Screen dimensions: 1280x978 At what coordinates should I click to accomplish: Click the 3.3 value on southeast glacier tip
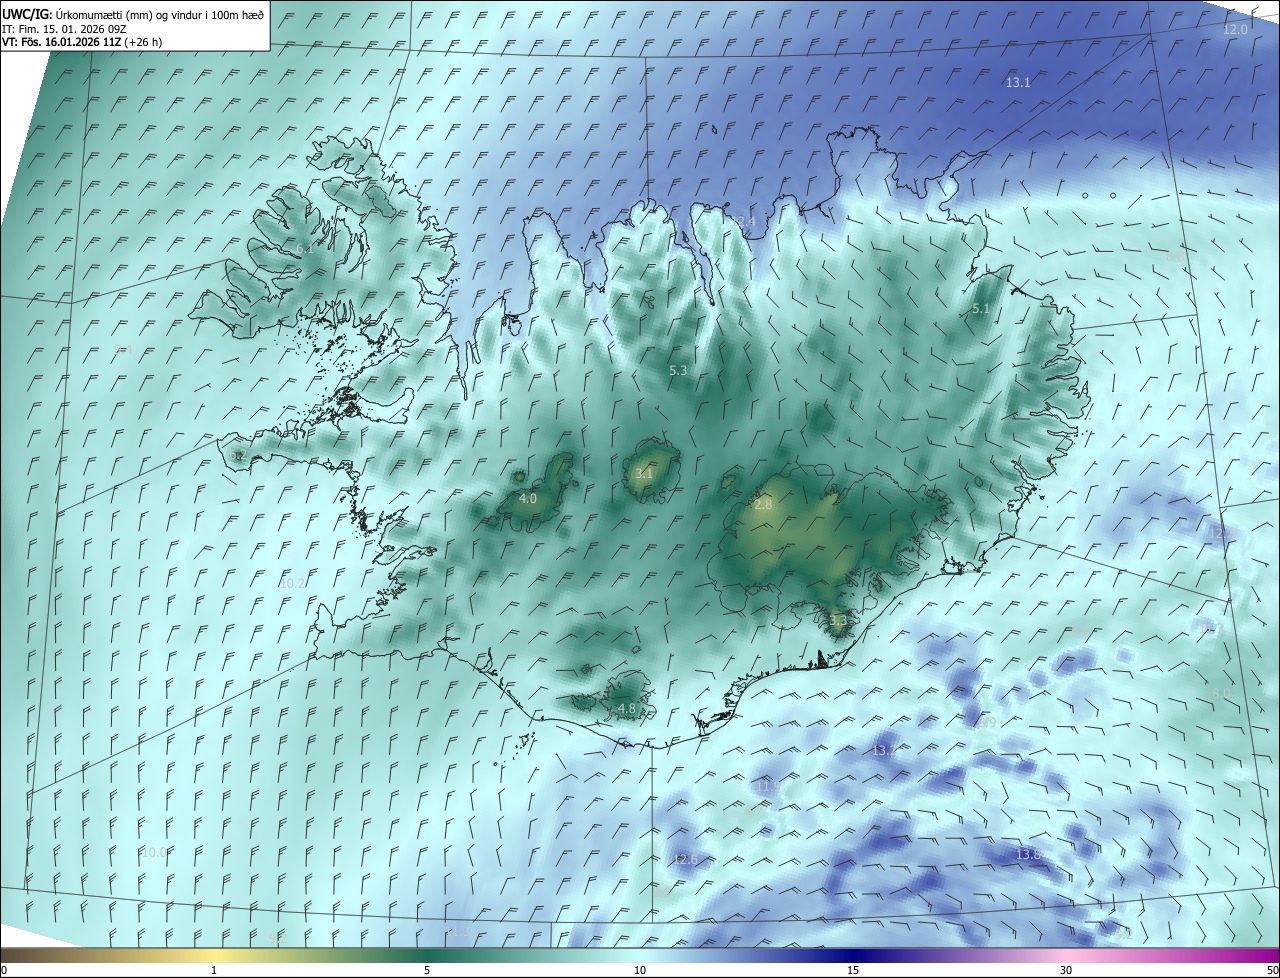tap(838, 620)
